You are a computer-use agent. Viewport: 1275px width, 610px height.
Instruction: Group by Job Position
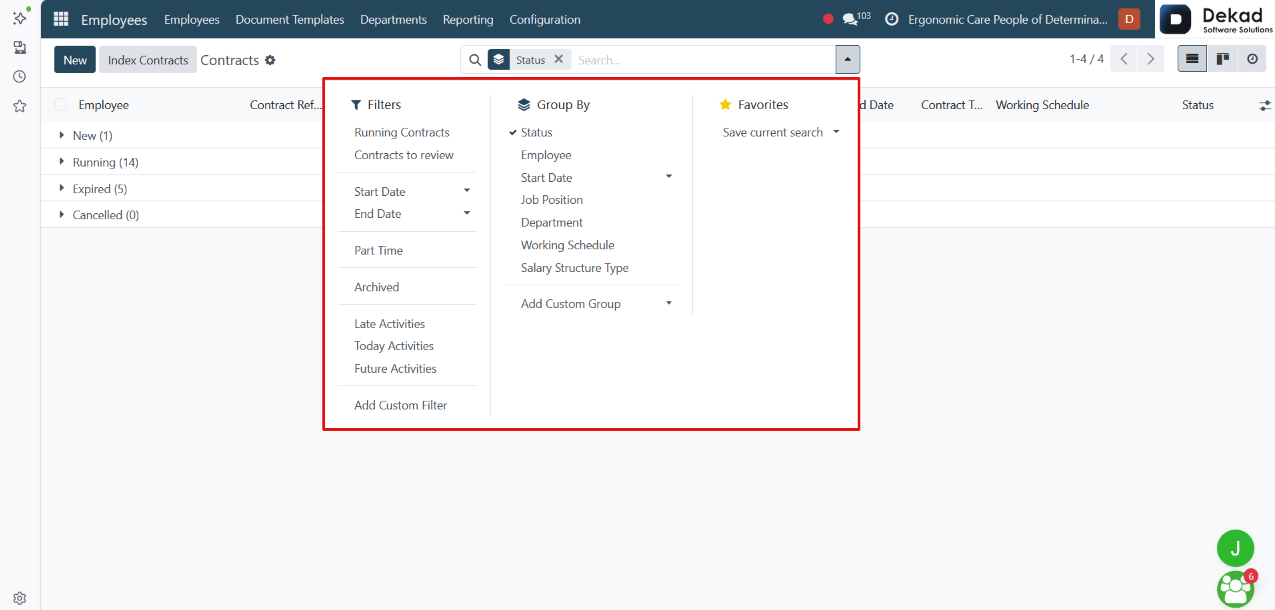[552, 200]
